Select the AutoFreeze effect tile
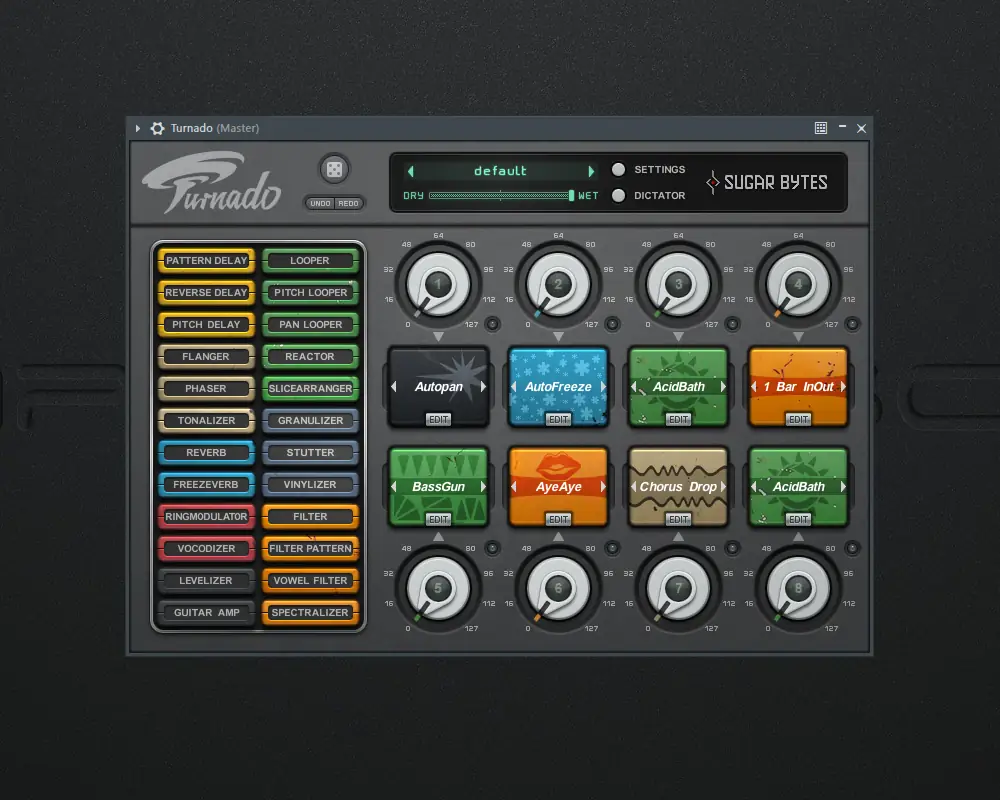 click(558, 385)
